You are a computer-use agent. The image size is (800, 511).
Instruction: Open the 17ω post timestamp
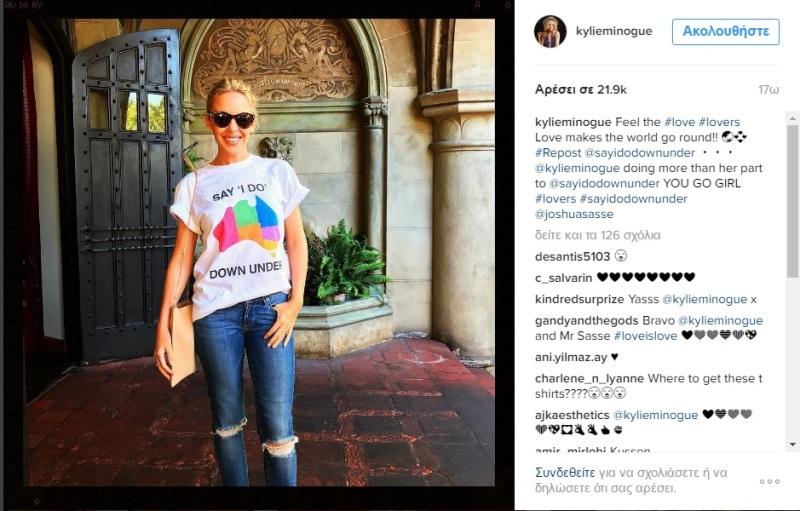click(x=768, y=90)
